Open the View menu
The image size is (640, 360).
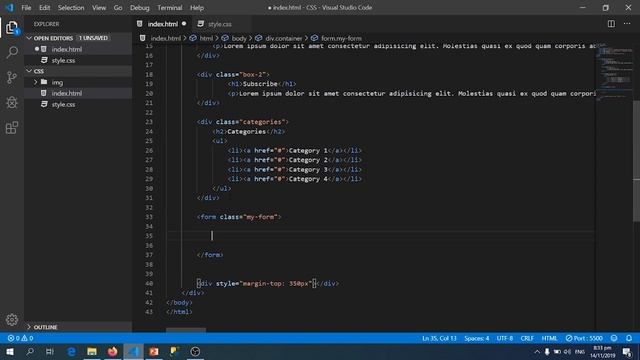99,7
